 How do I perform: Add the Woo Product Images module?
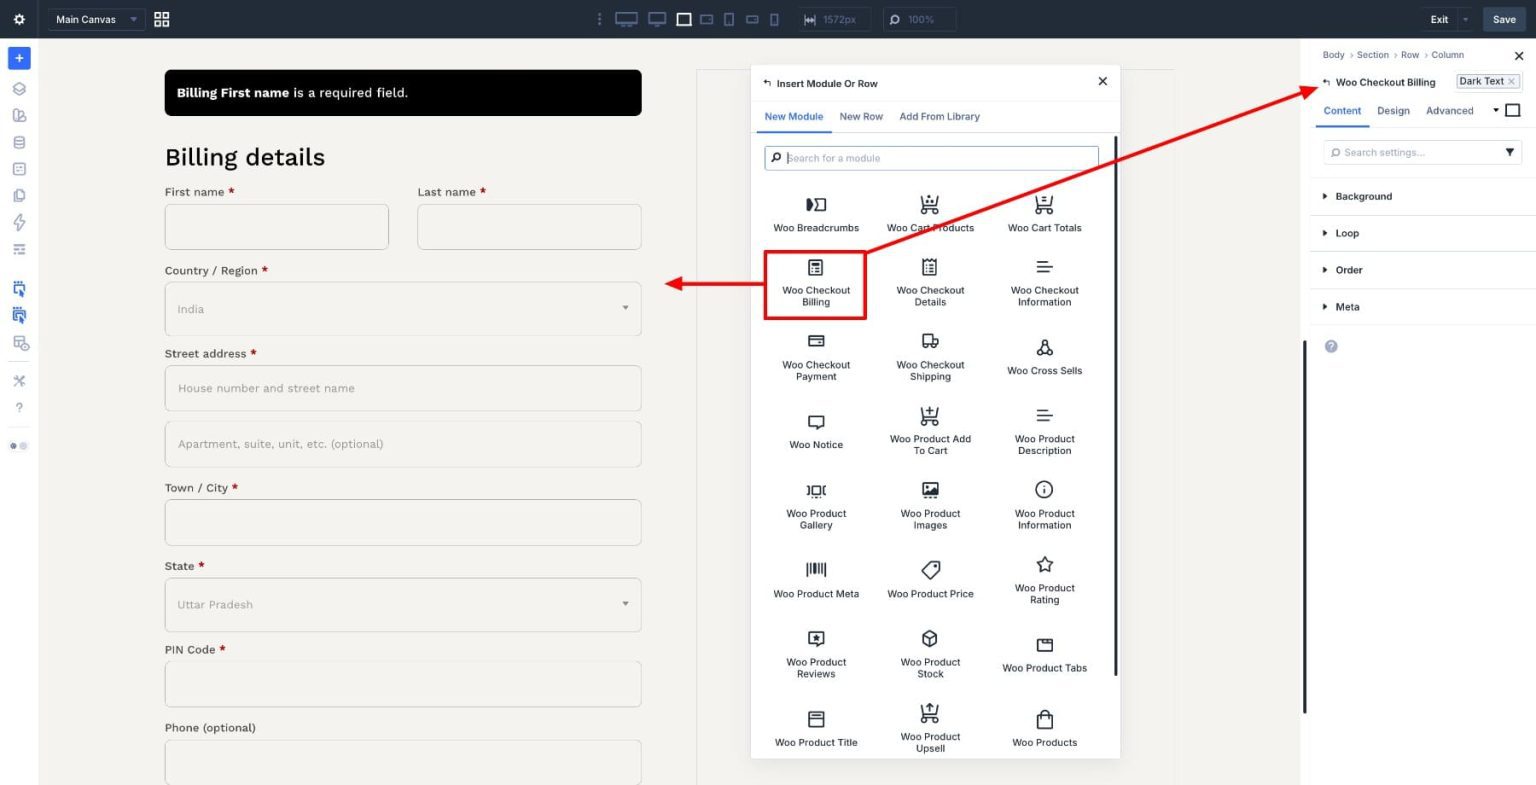tap(930, 506)
